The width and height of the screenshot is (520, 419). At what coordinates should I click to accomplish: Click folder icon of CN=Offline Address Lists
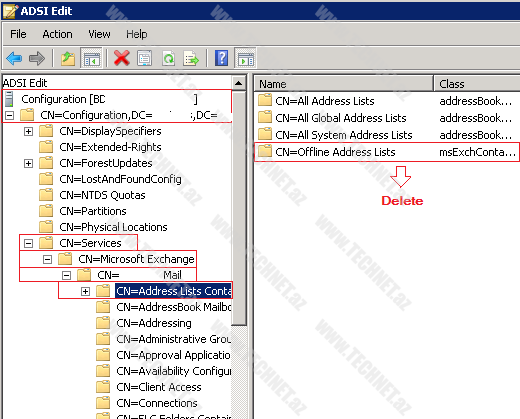265,151
